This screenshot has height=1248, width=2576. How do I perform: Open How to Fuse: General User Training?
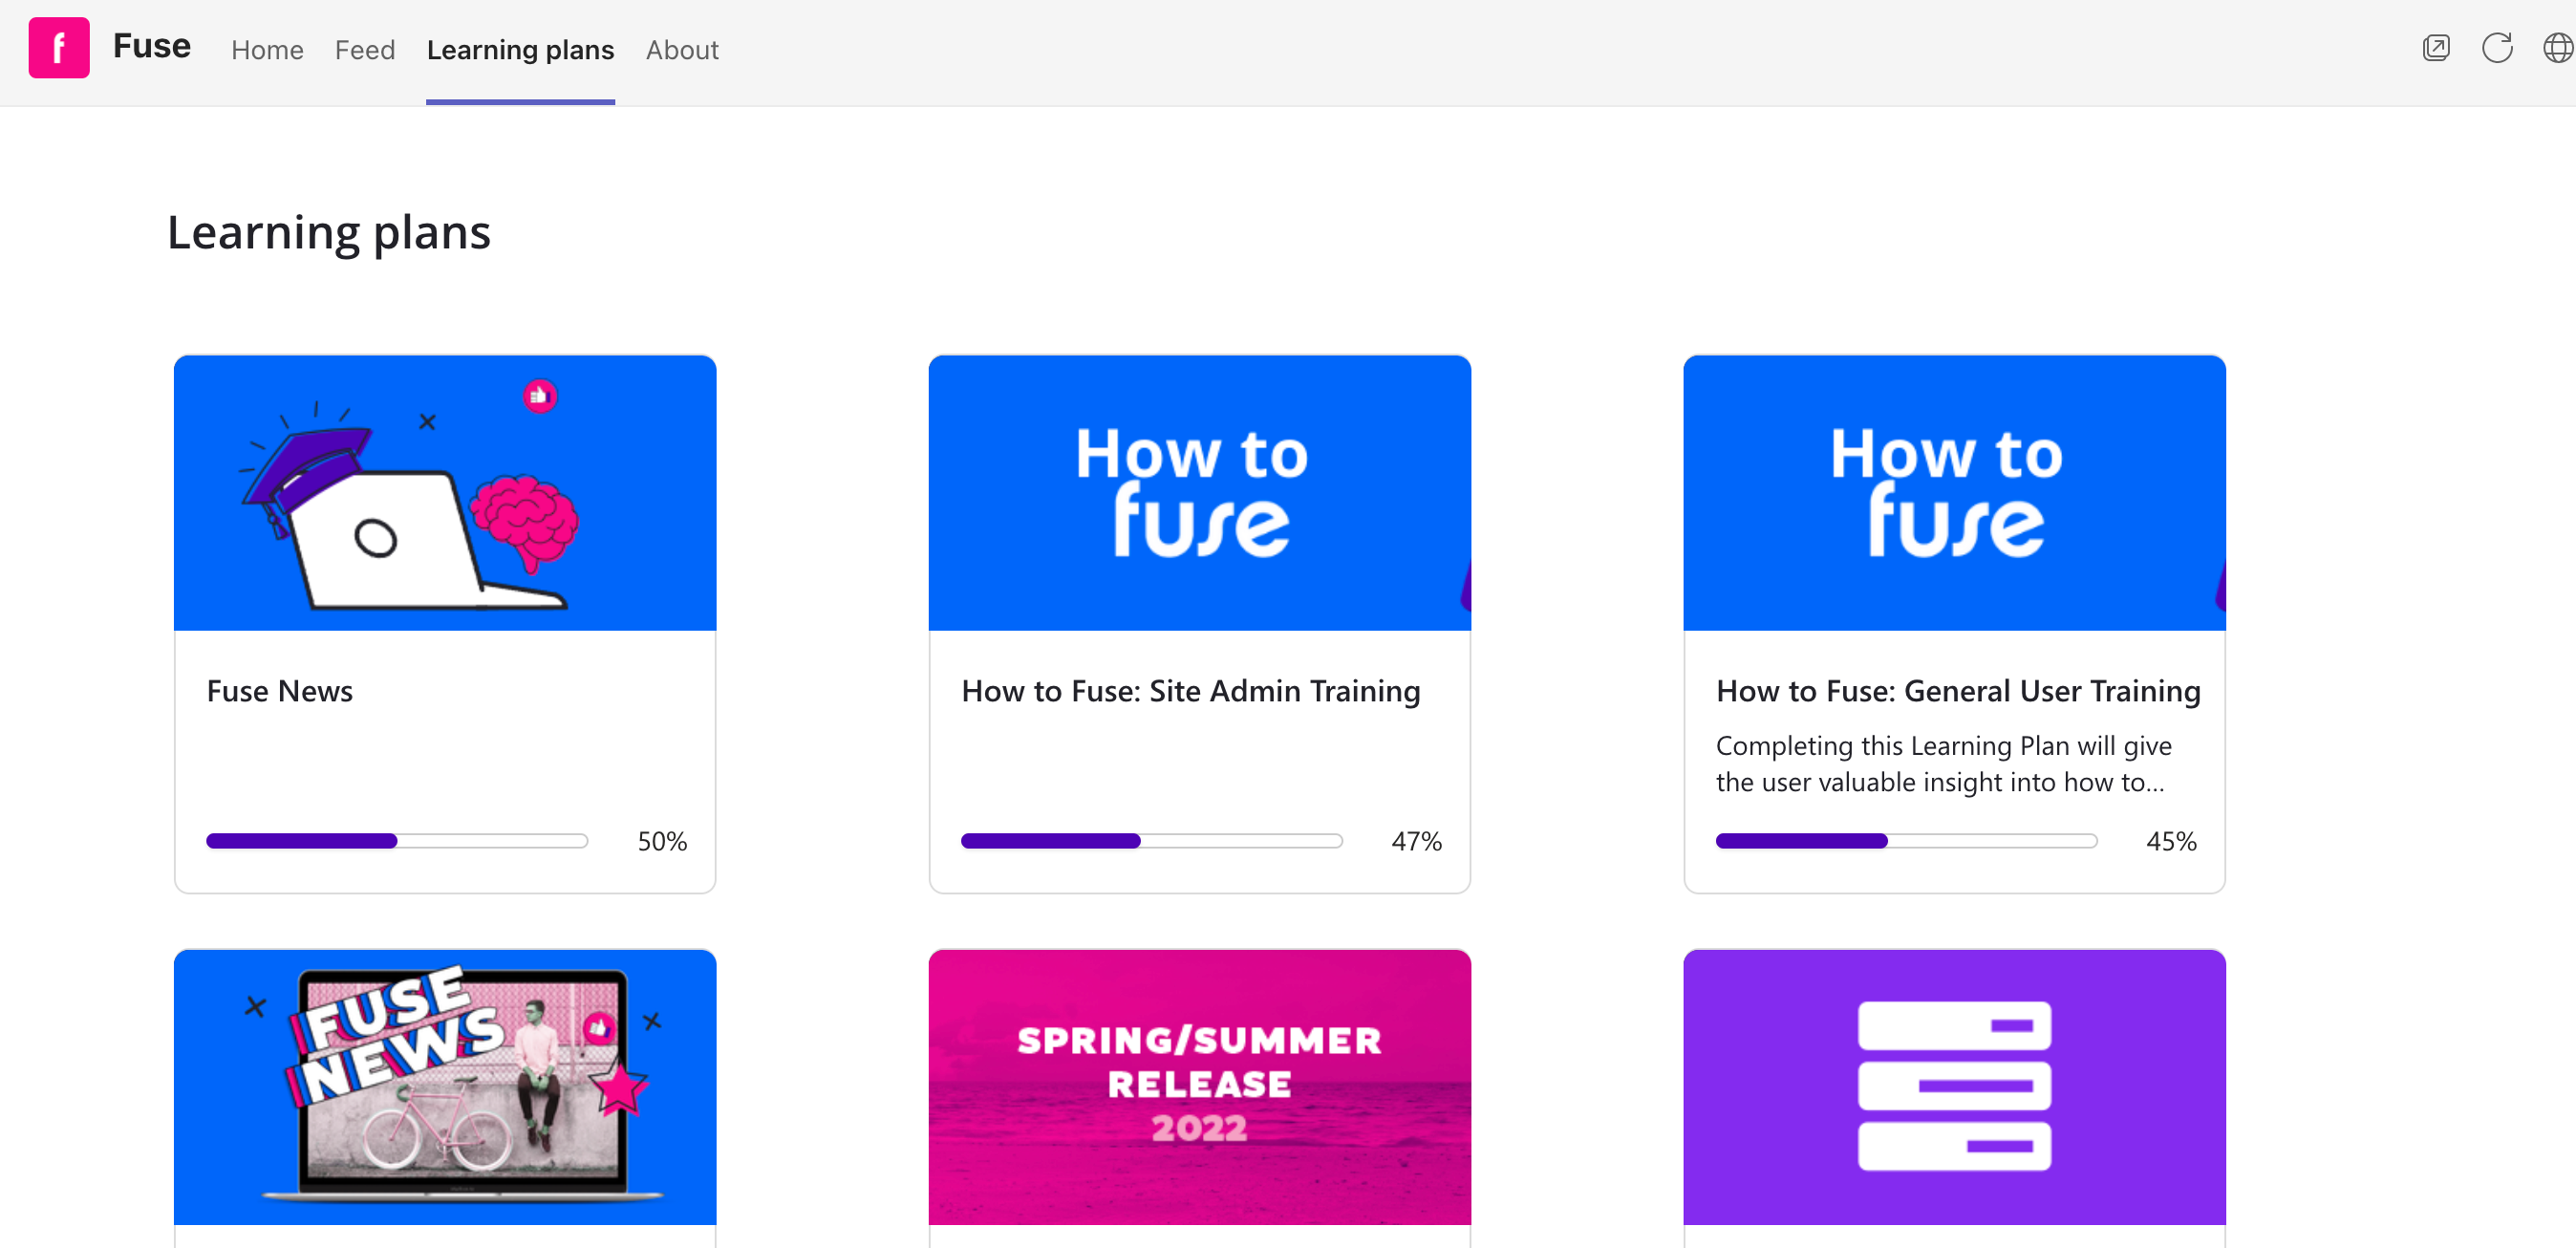tap(1957, 691)
